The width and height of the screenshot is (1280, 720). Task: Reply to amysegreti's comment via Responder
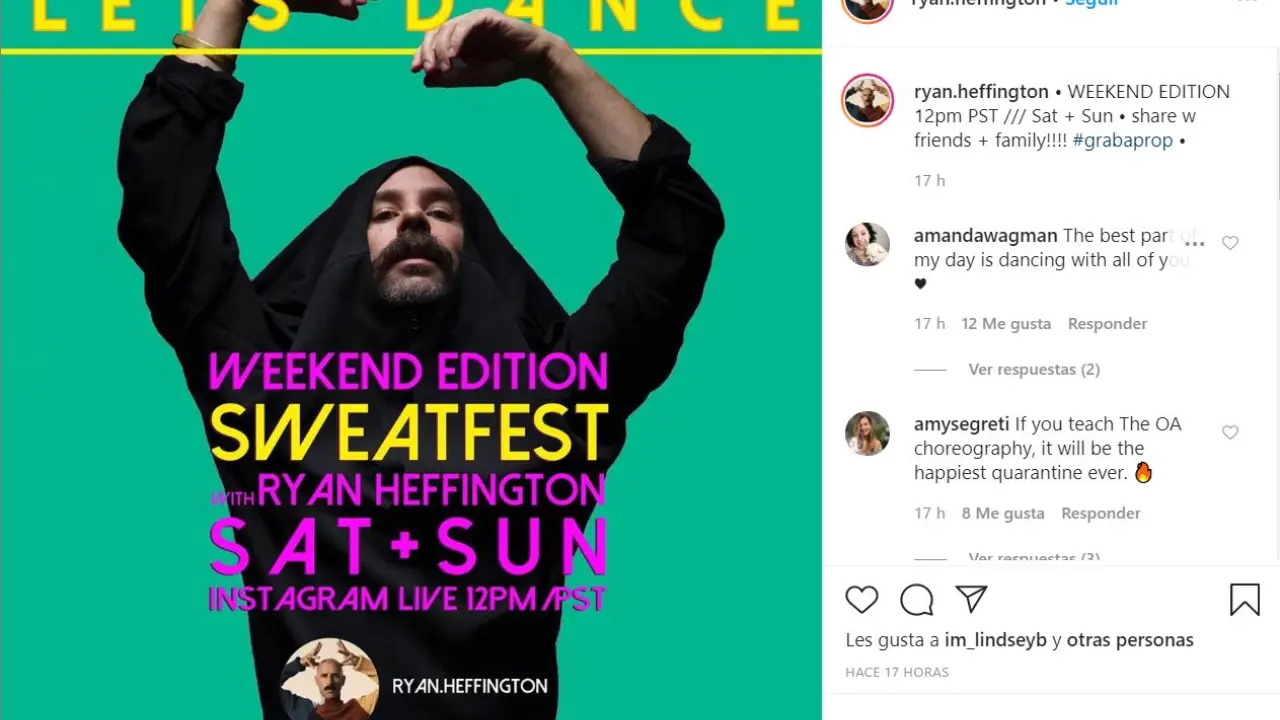click(x=1101, y=513)
